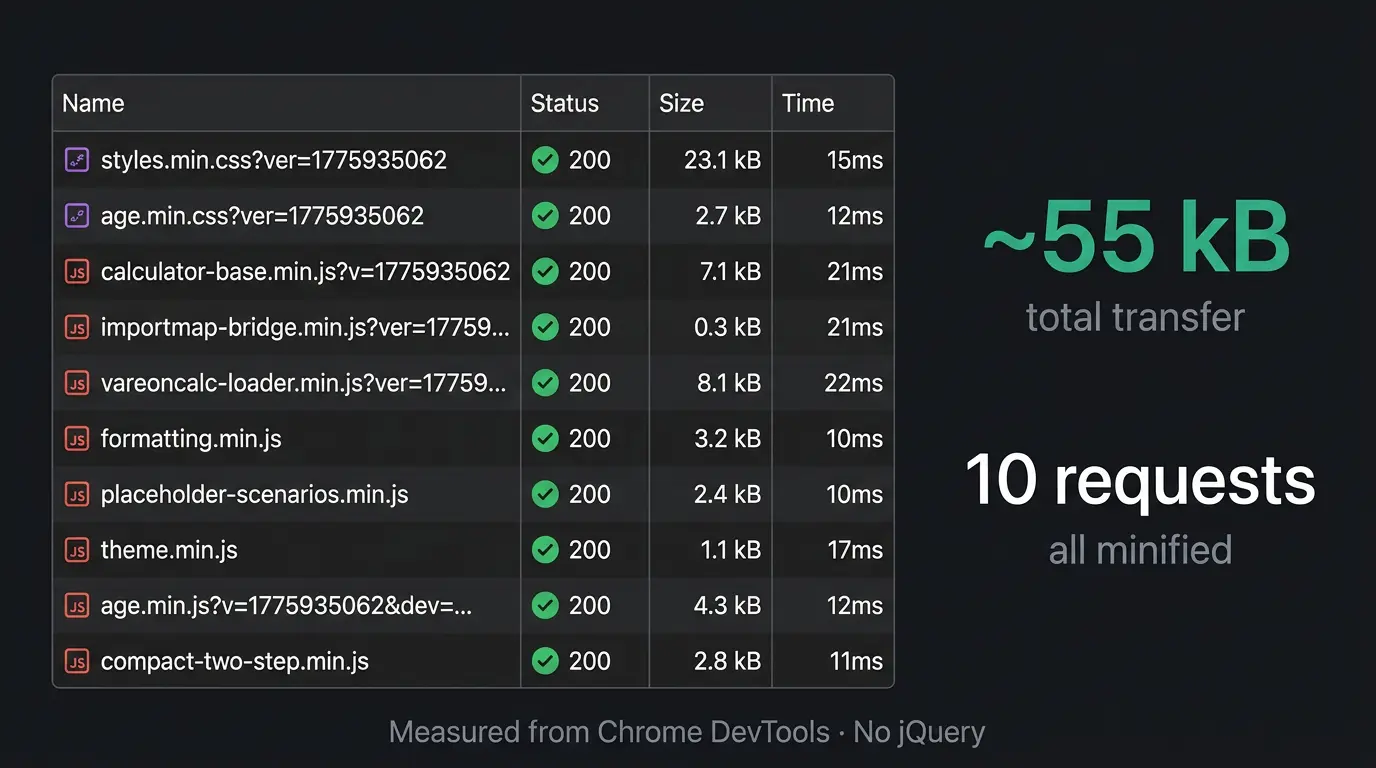Viewport: 1376px width, 768px height.
Task: Click the JS icon beside importmap-bridge.min.js
Action: 78,327
